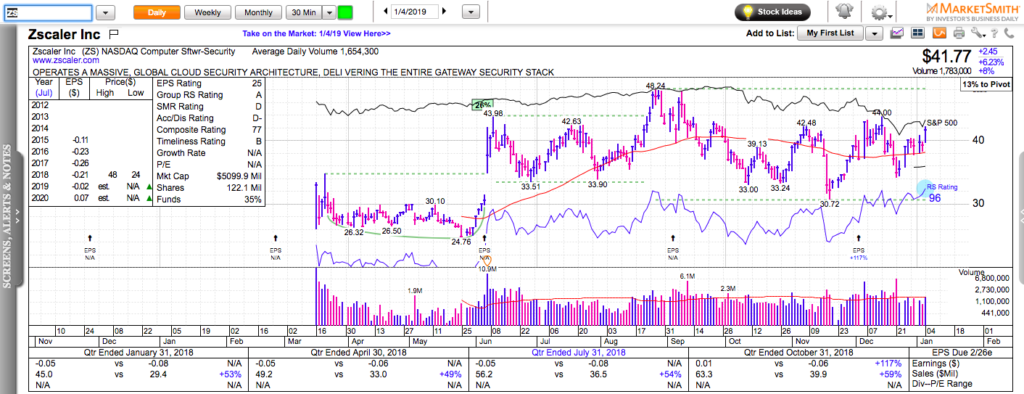
Task: Click the 13% to Pivot label
Action: (986, 84)
